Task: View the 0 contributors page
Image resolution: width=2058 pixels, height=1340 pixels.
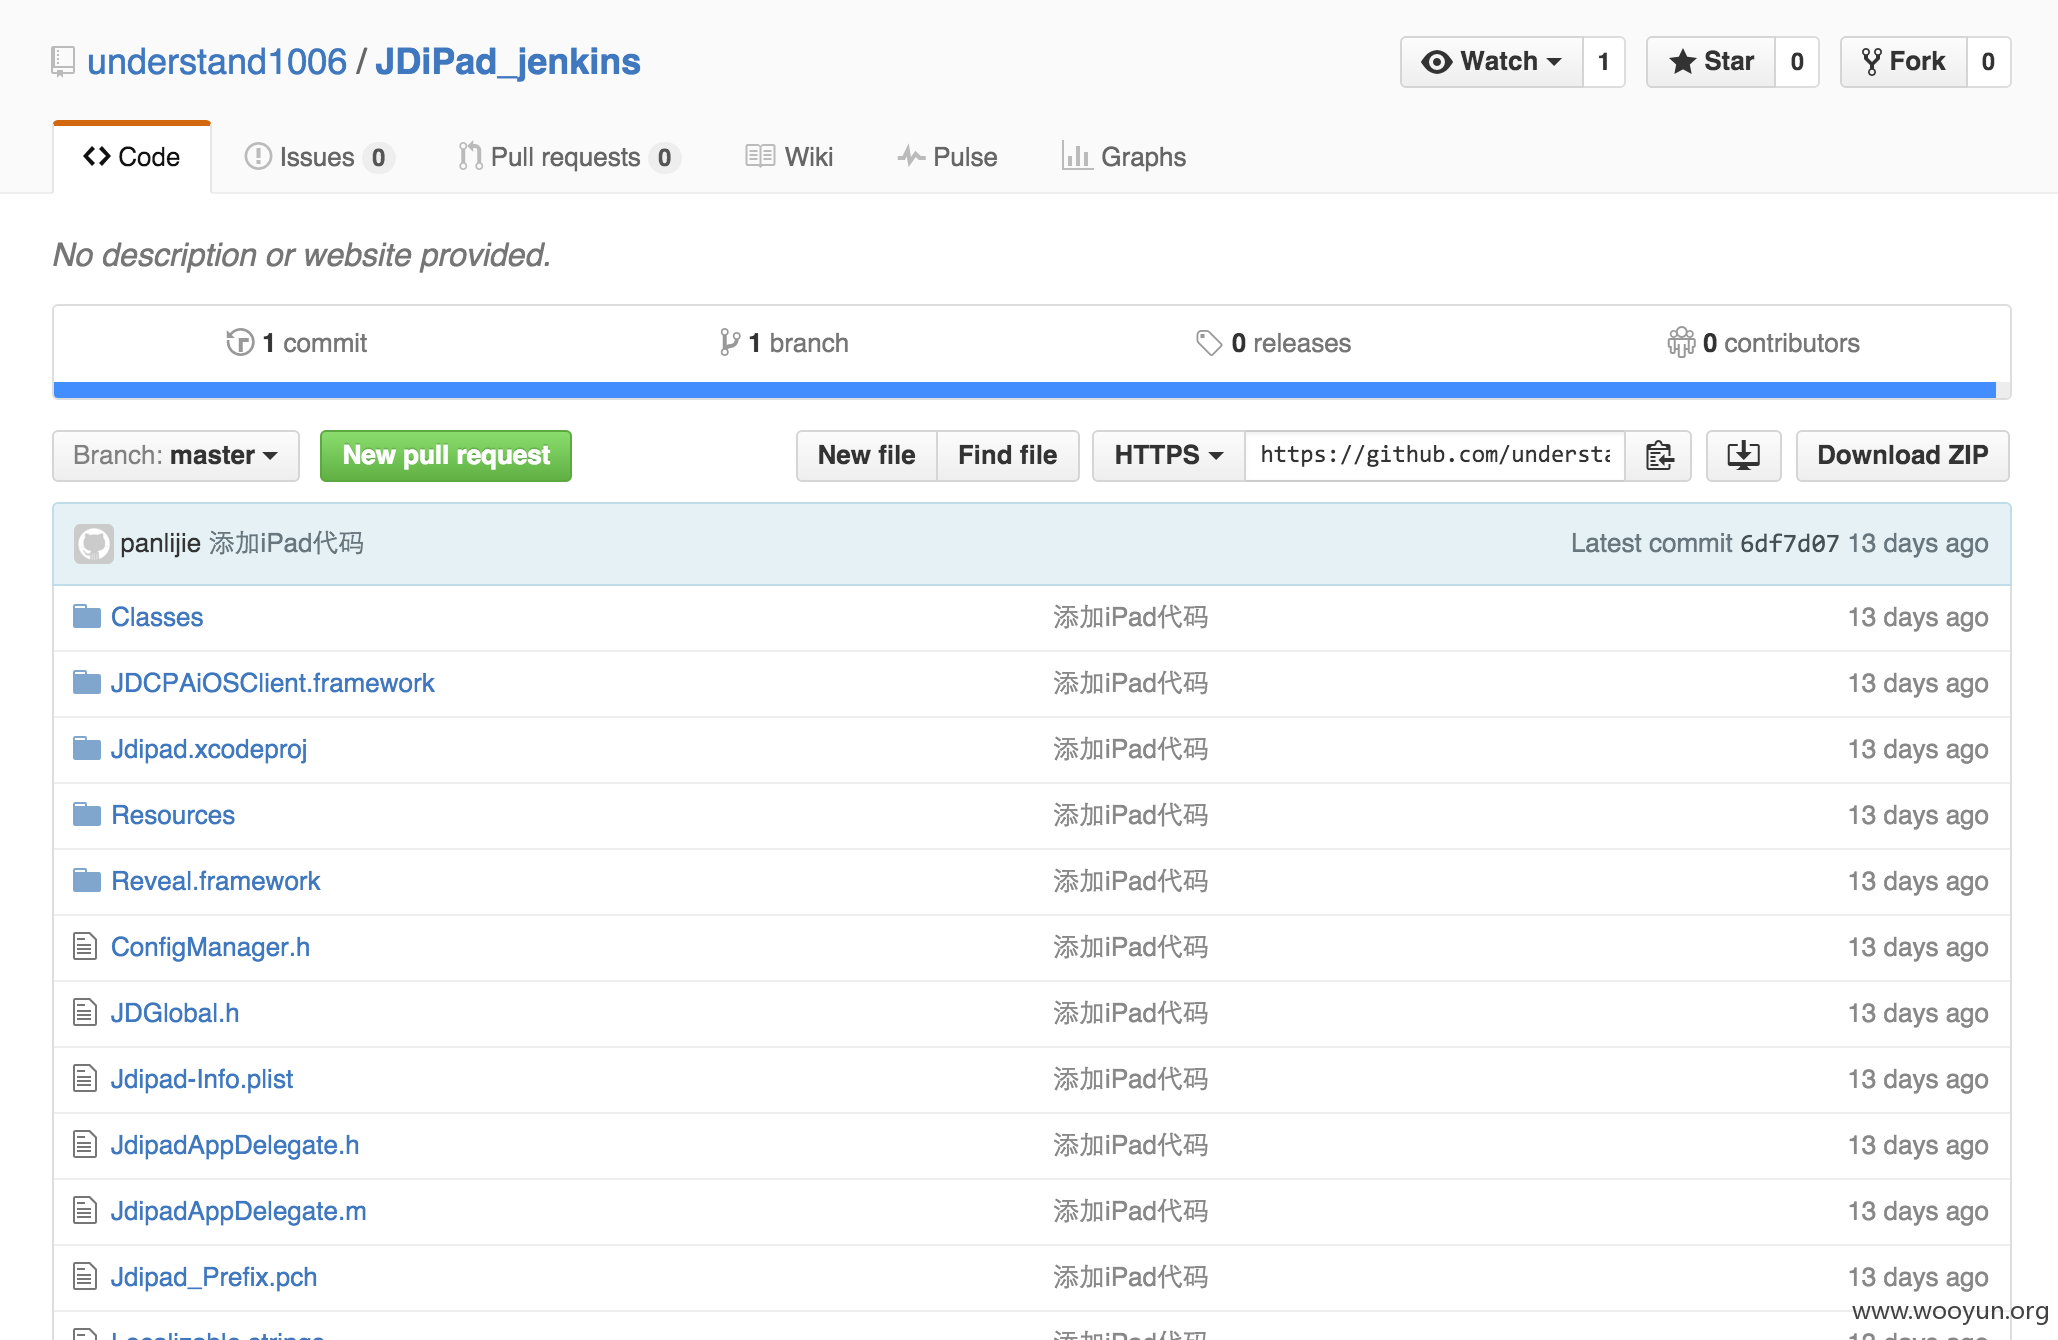Action: coord(1764,343)
